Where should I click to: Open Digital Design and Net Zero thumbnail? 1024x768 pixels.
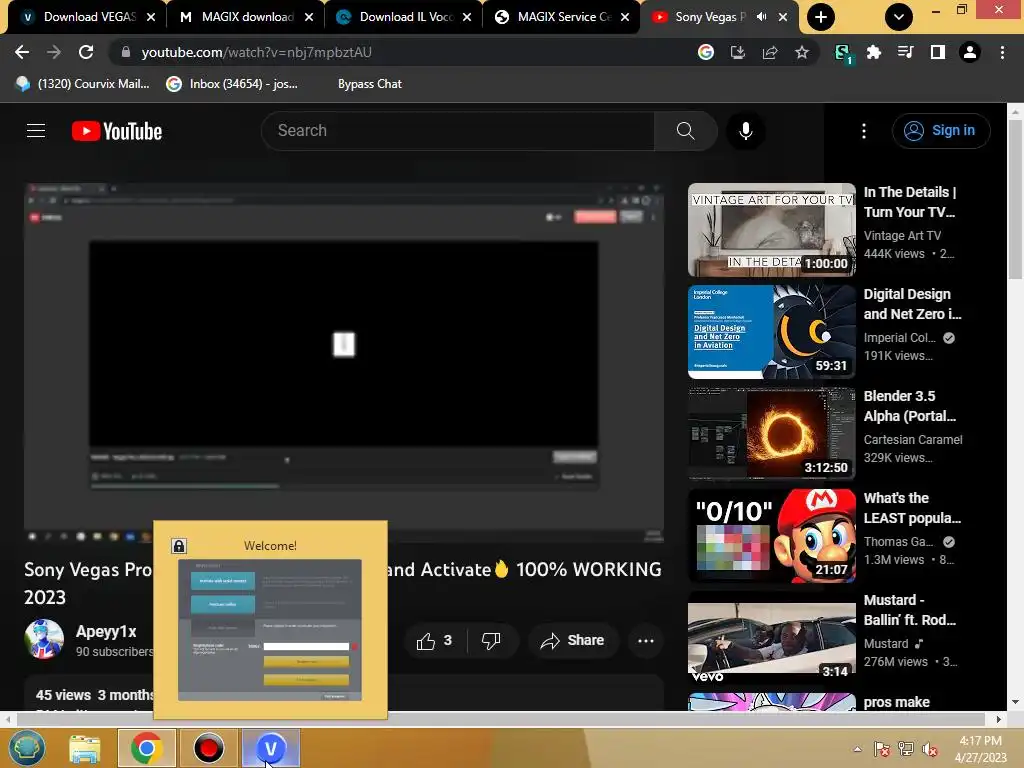[772, 332]
